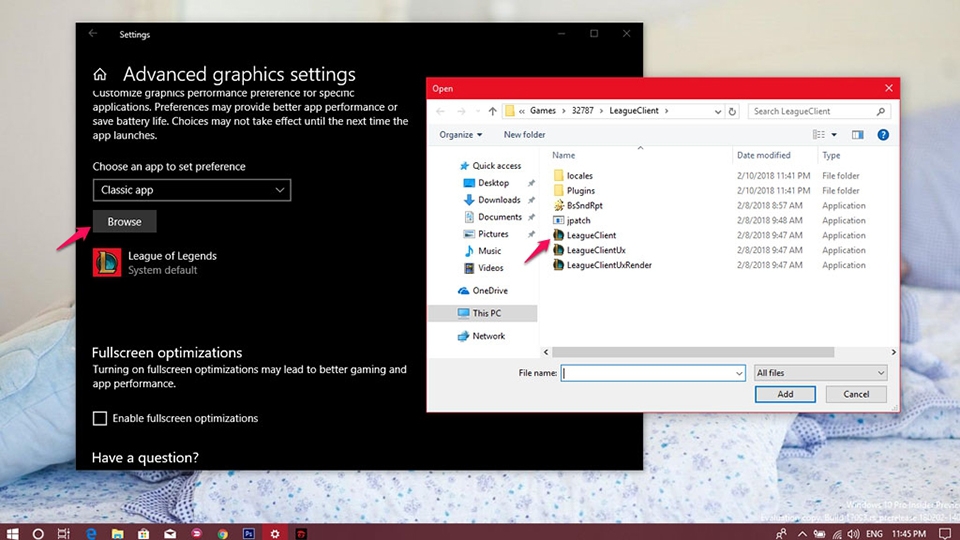
Task: Open Downloads in the navigation pane
Action: pos(492,200)
